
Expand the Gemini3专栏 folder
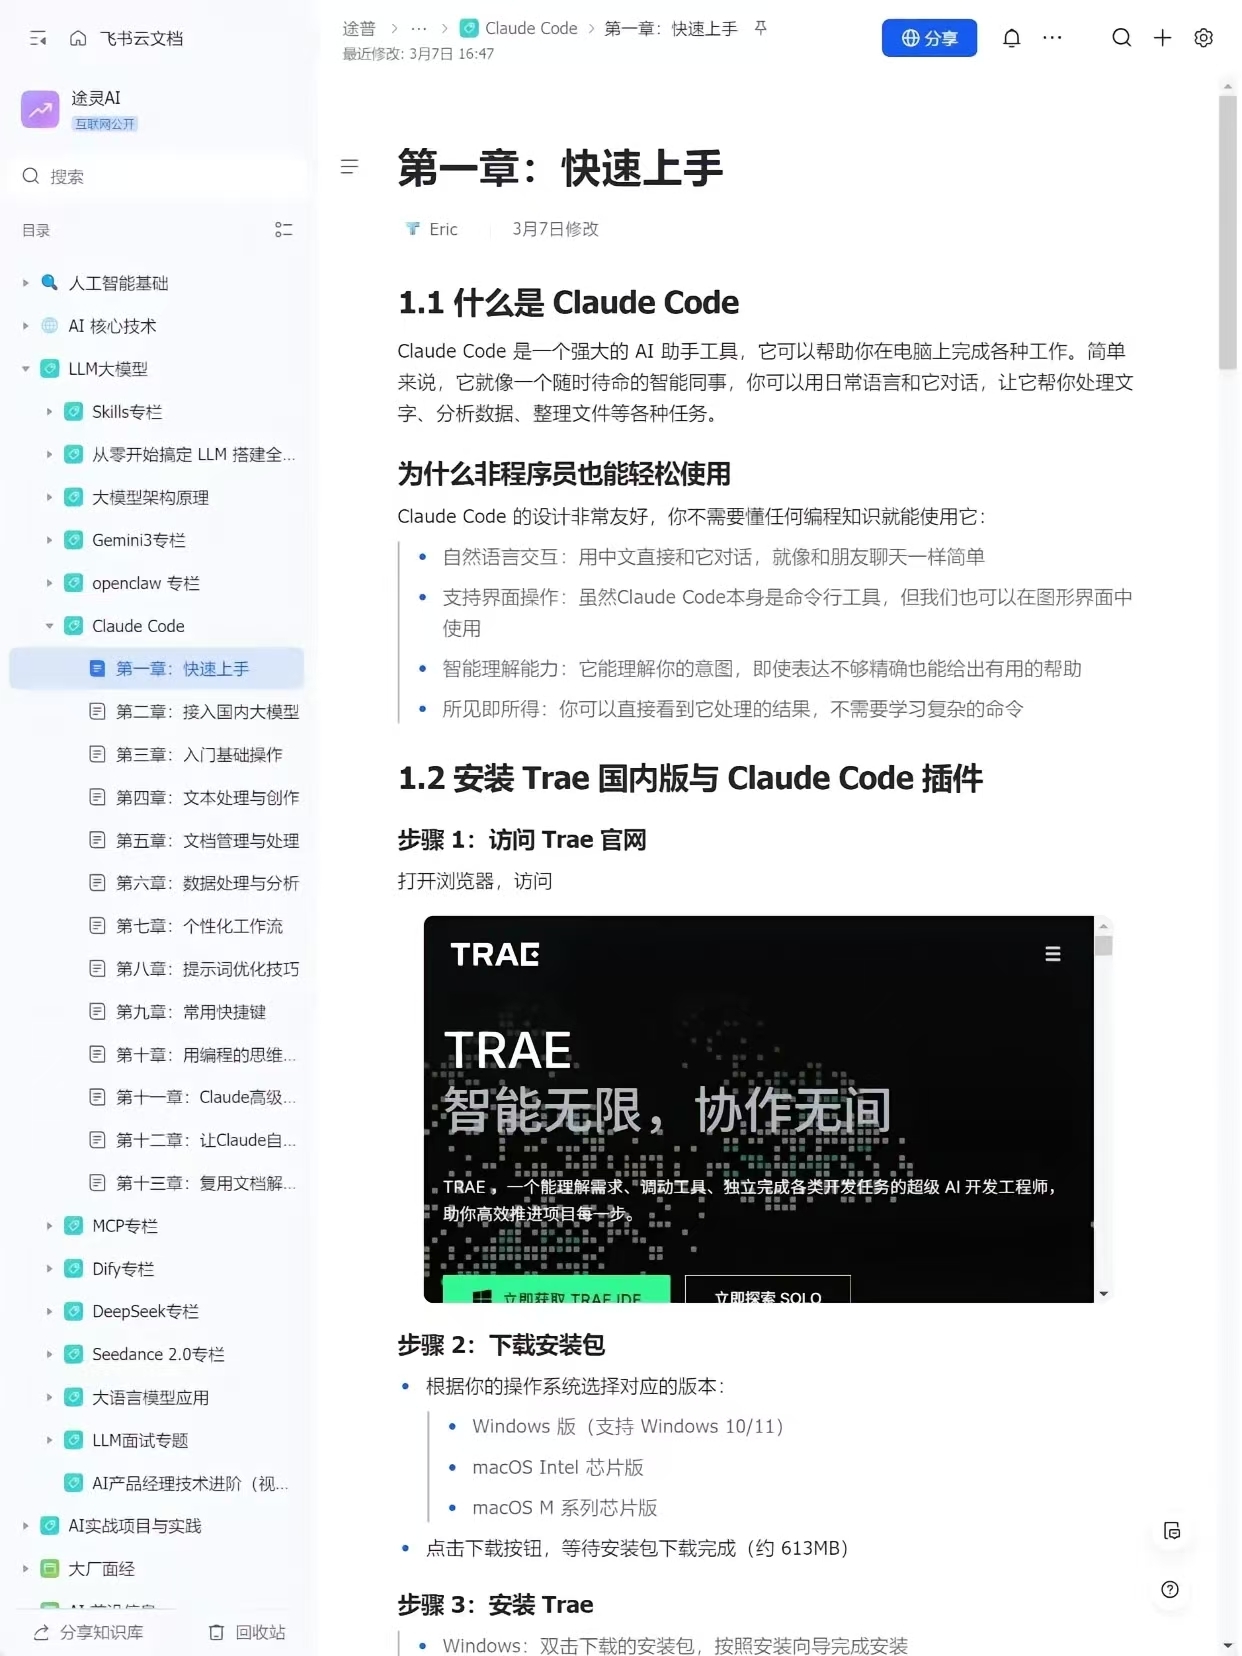[50, 540]
